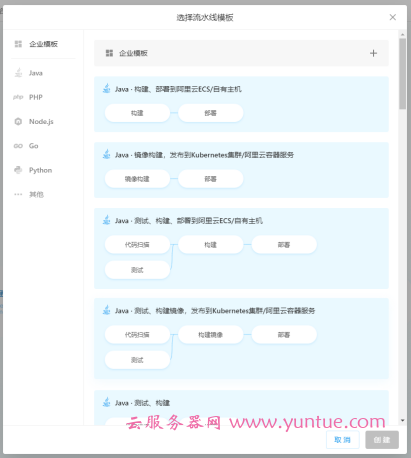
Task: Select the PHP sidebar category
Action: [x=43, y=97]
